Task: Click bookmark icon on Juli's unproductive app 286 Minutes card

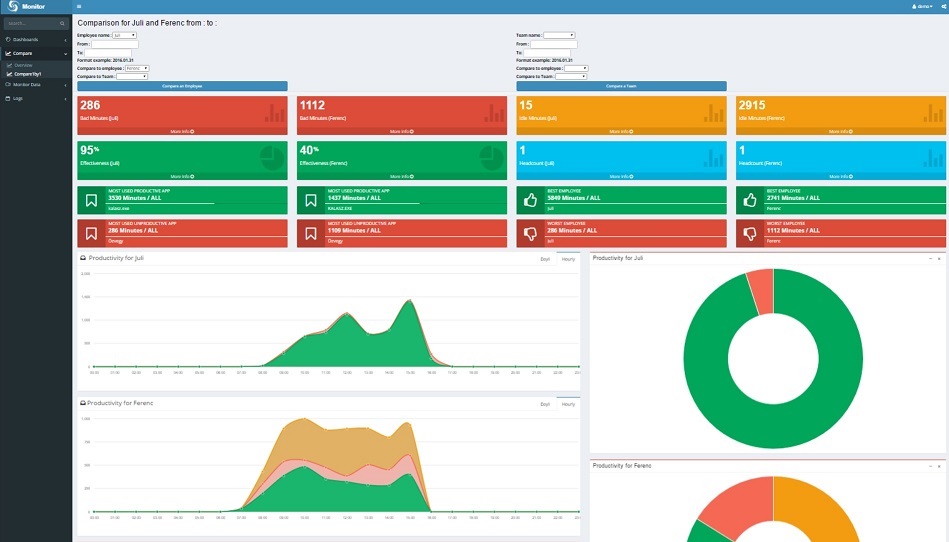Action: tap(91, 233)
